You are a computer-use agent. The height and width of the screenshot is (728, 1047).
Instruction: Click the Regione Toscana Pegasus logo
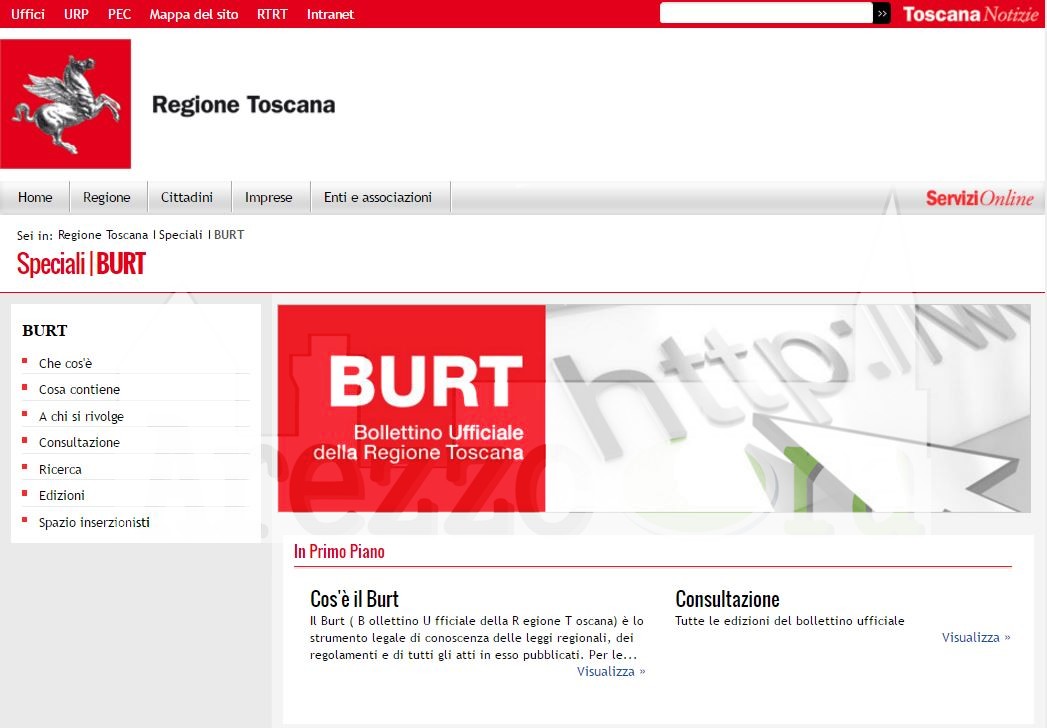[x=66, y=104]
